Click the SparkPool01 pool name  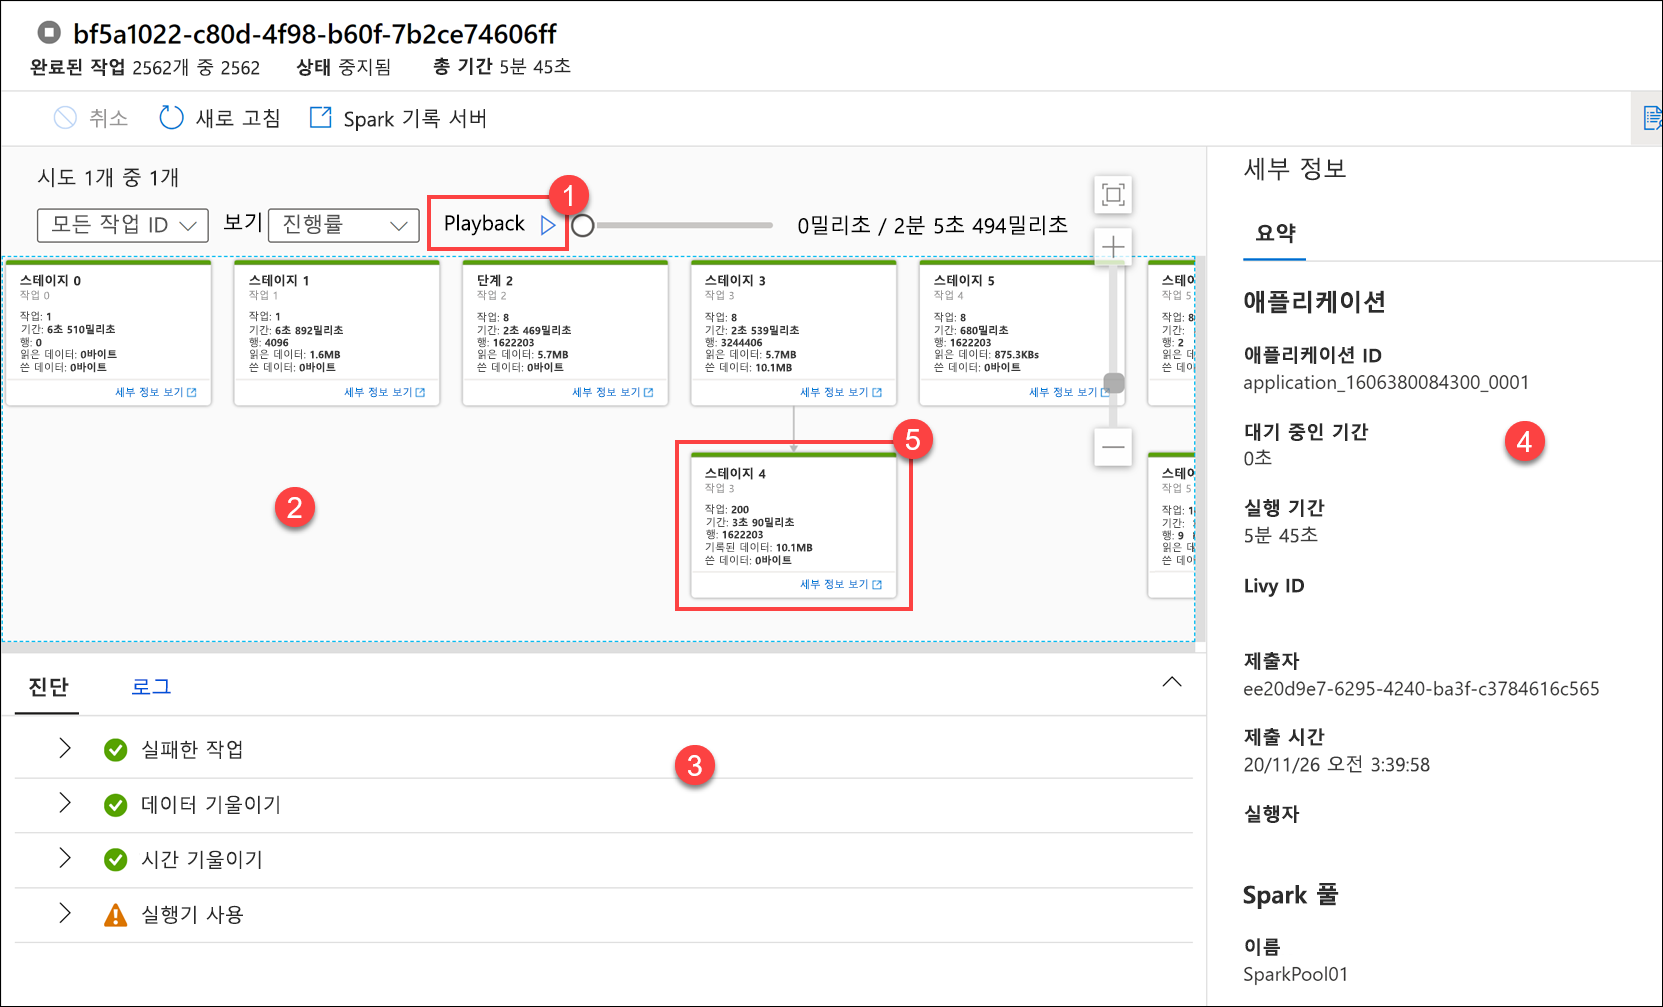point(1295,974)
